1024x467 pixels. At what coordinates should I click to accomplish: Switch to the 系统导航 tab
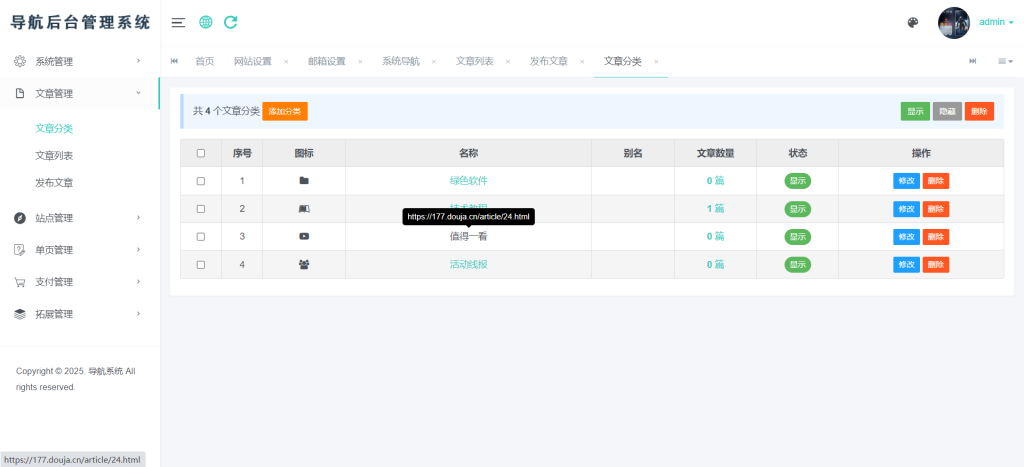pos(401,61)
